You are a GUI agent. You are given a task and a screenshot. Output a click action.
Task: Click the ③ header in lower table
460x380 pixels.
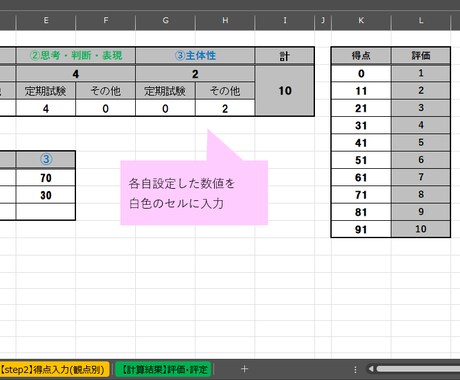coord(46,159)
